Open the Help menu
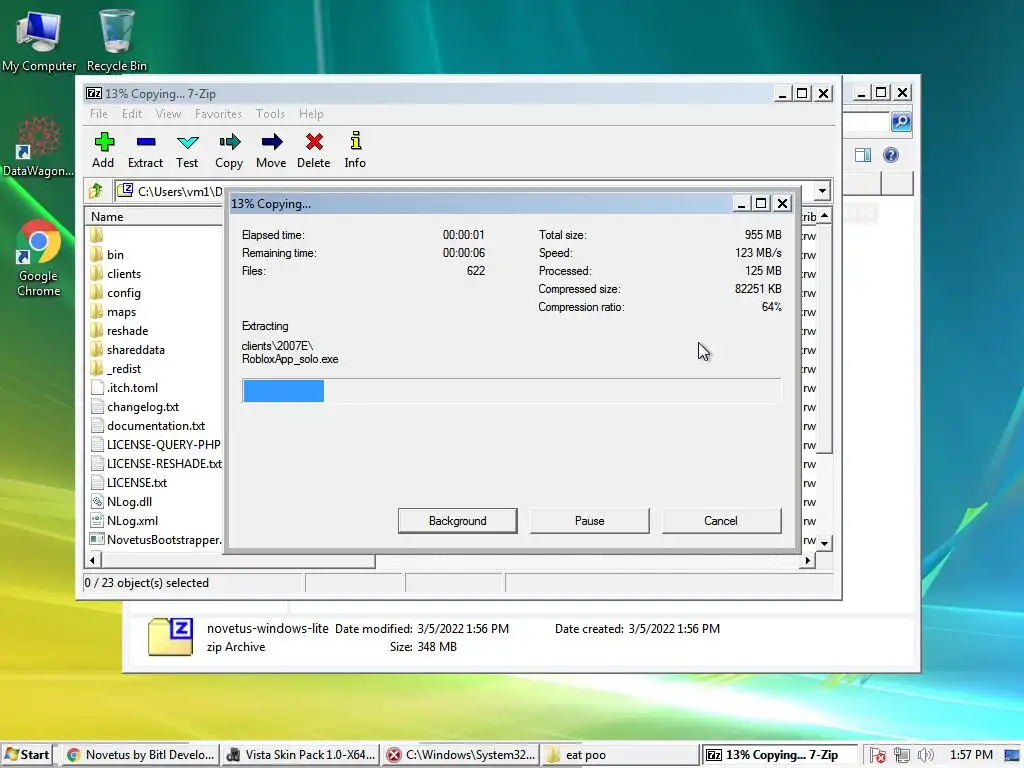This screenshot has height=768, width=1024. (x=311, y=114)
